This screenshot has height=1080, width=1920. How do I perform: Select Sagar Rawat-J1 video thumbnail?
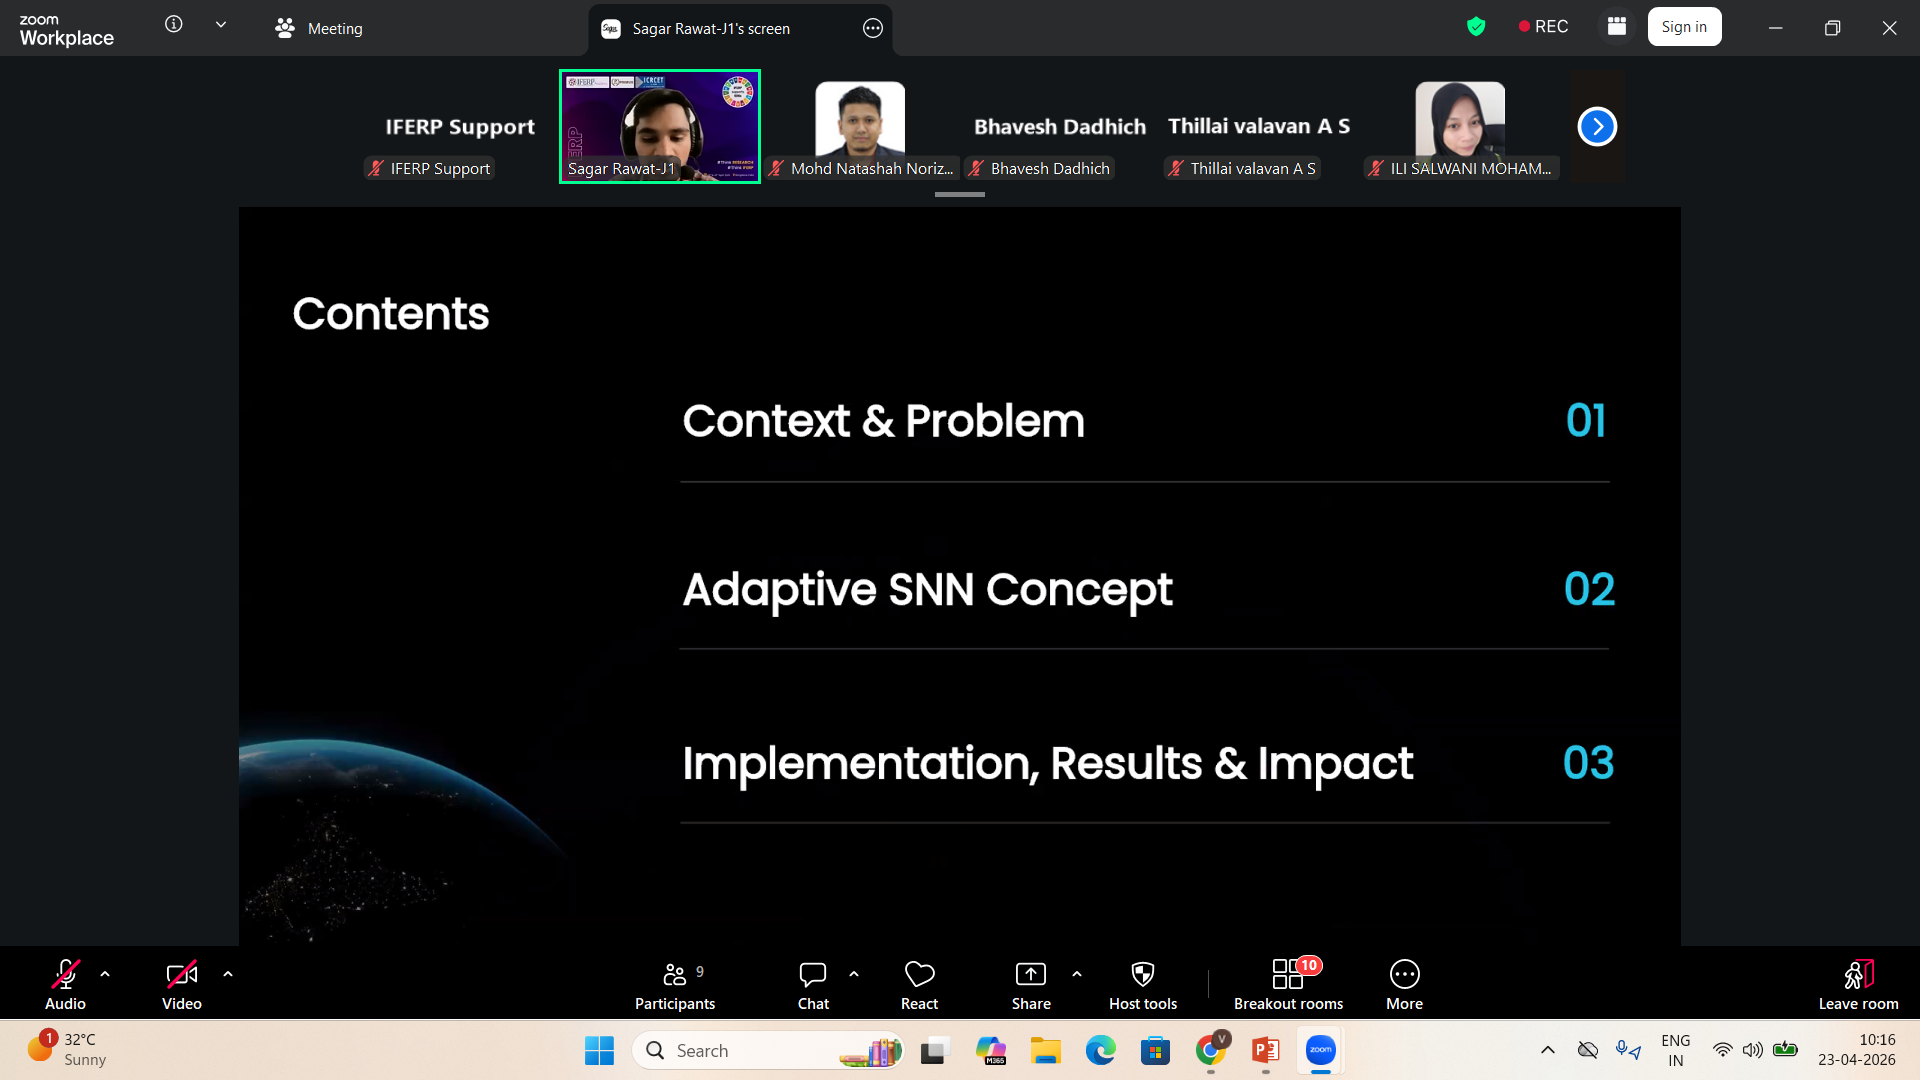coord(660,126)
